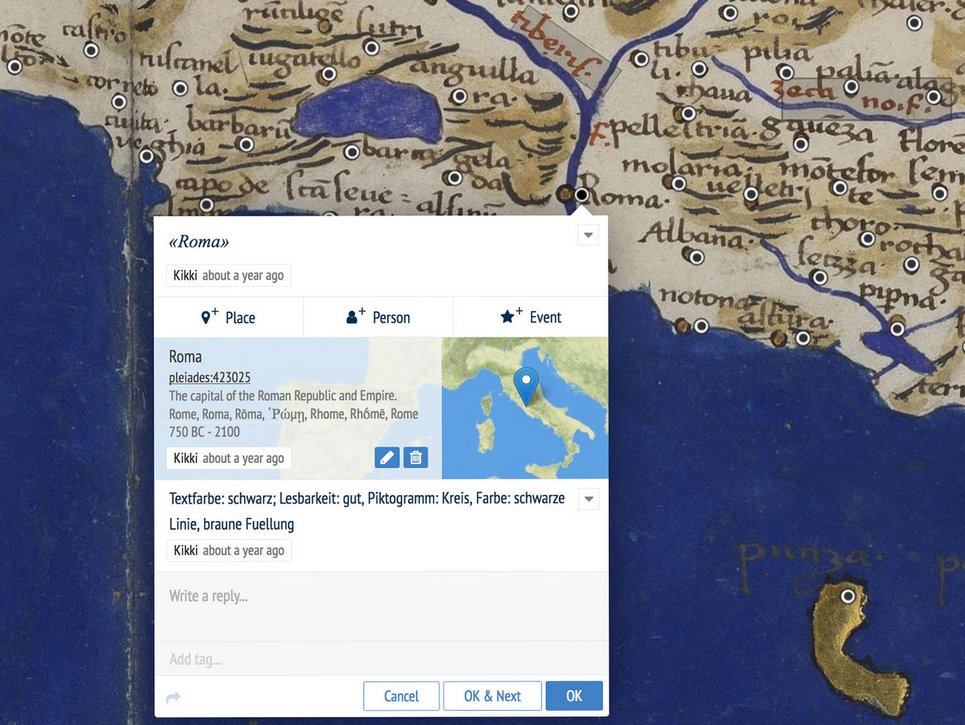Open the annotation options chevron beside «Roma»
This screenshot has height=725, width=965.
588,233
